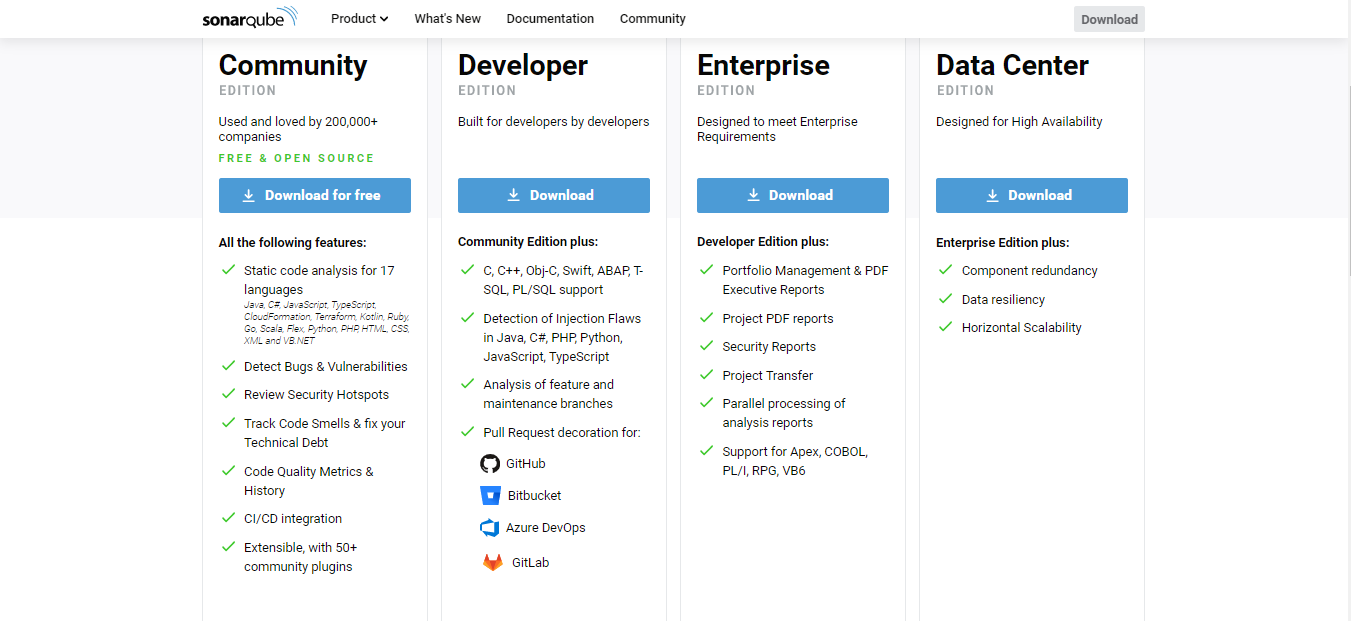Click the Developer edition heading
1351x621 pixels.
point(523,65)
